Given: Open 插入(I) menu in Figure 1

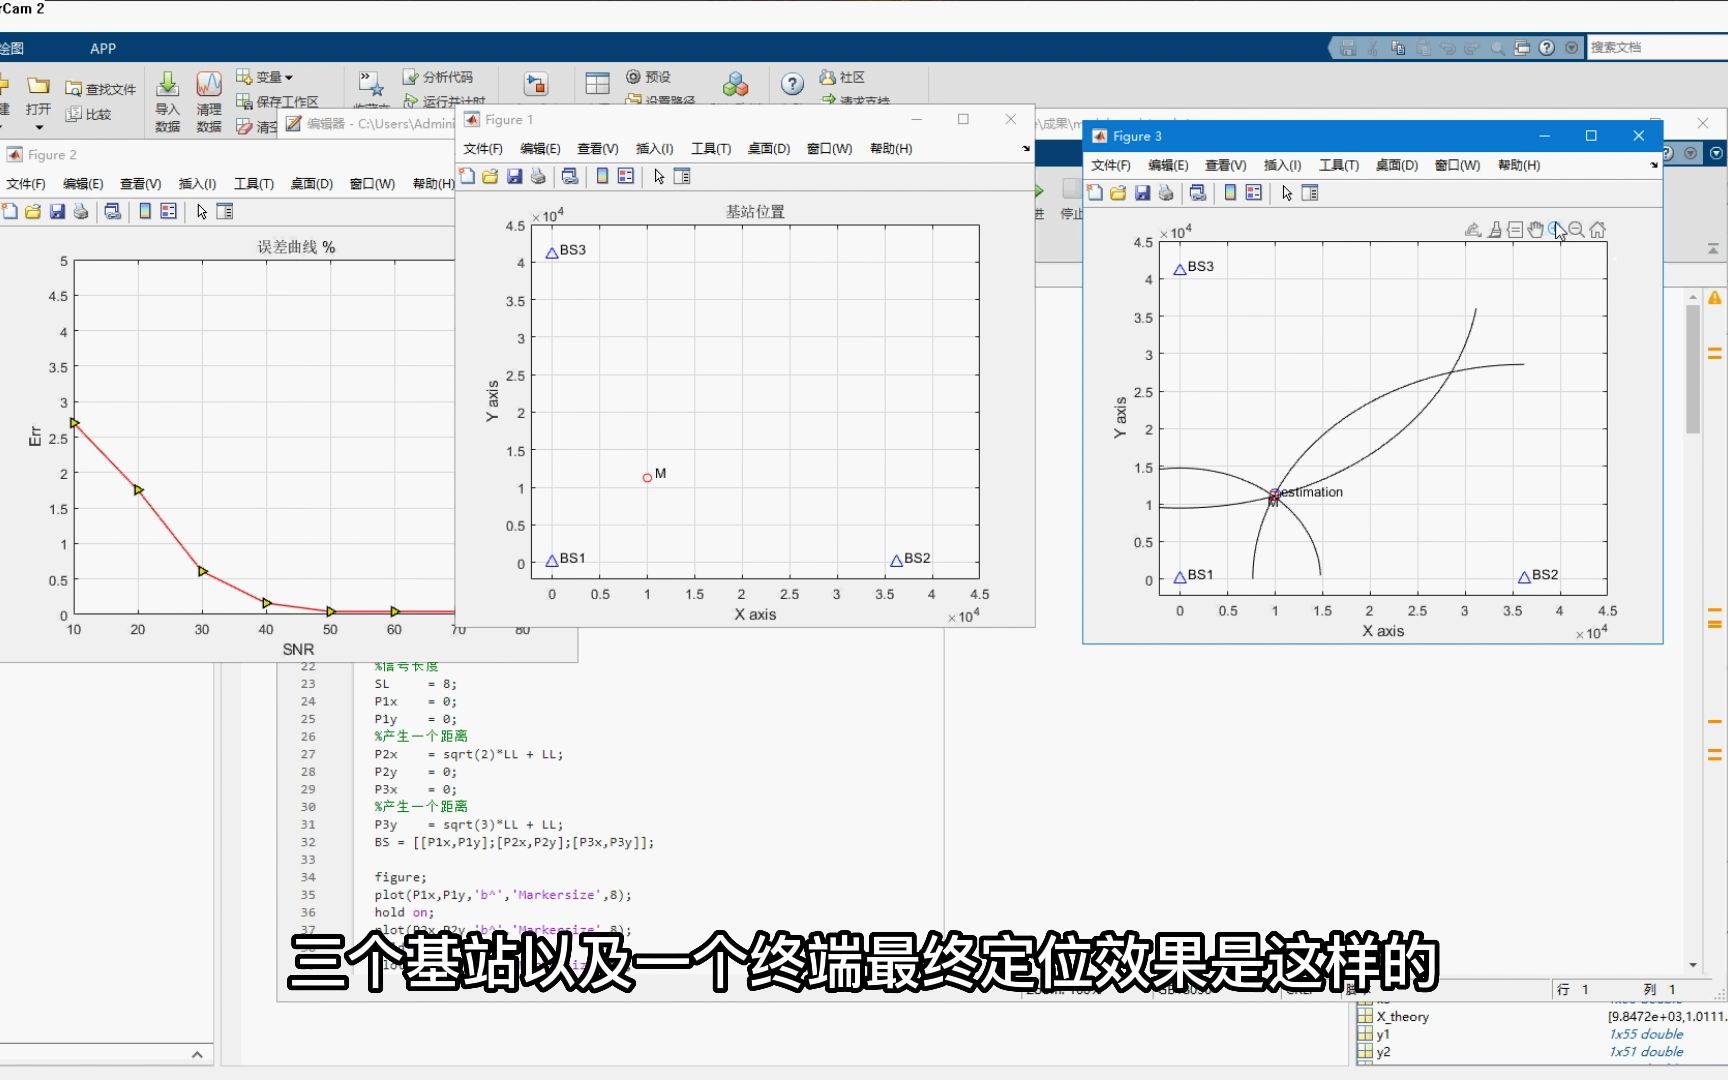Looking at the screenshot, I should pos(654,148).
